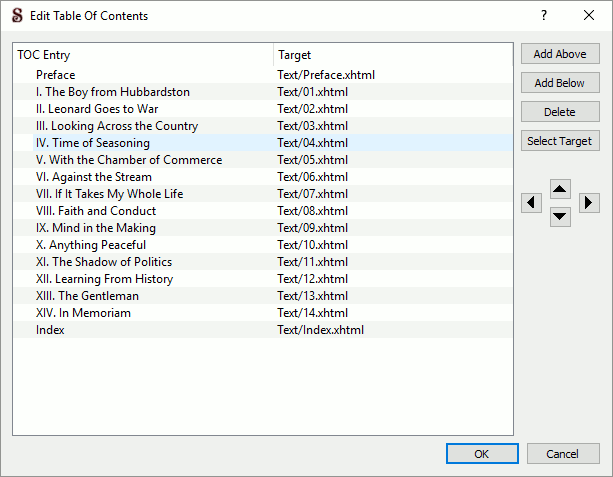The width and height of the screenshot is (613, 477).
Task: Click the Sigil logo in title bar
Action: pyautogui.click(x=17, y=15)
